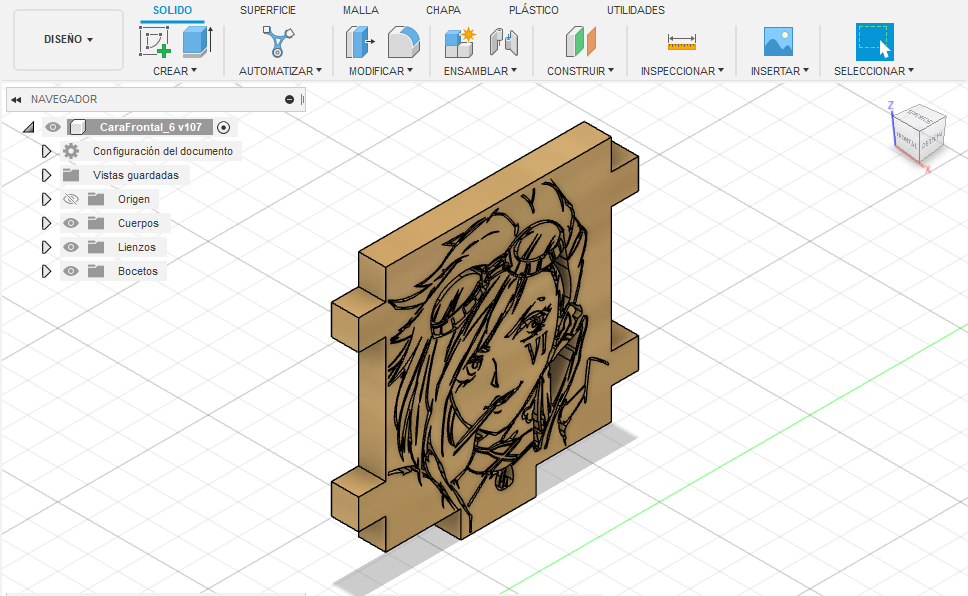Activate the CaraFrontal_6 component radio button

(223, 127)
